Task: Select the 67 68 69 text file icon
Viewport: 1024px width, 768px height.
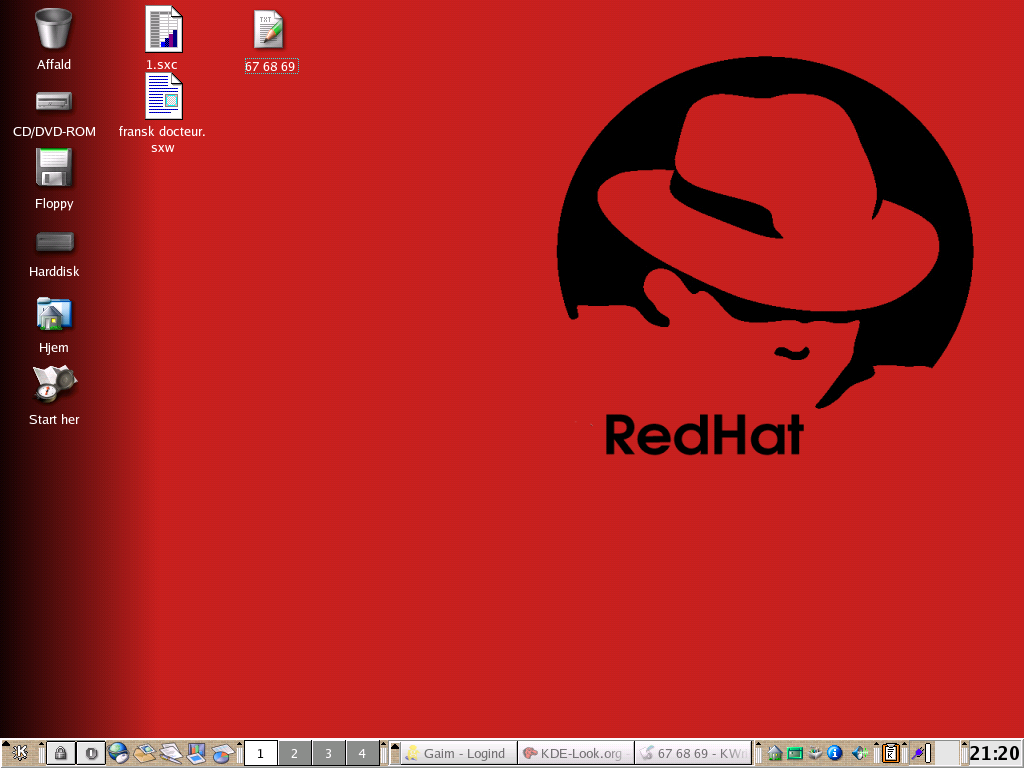Action: tap(269, 29)
